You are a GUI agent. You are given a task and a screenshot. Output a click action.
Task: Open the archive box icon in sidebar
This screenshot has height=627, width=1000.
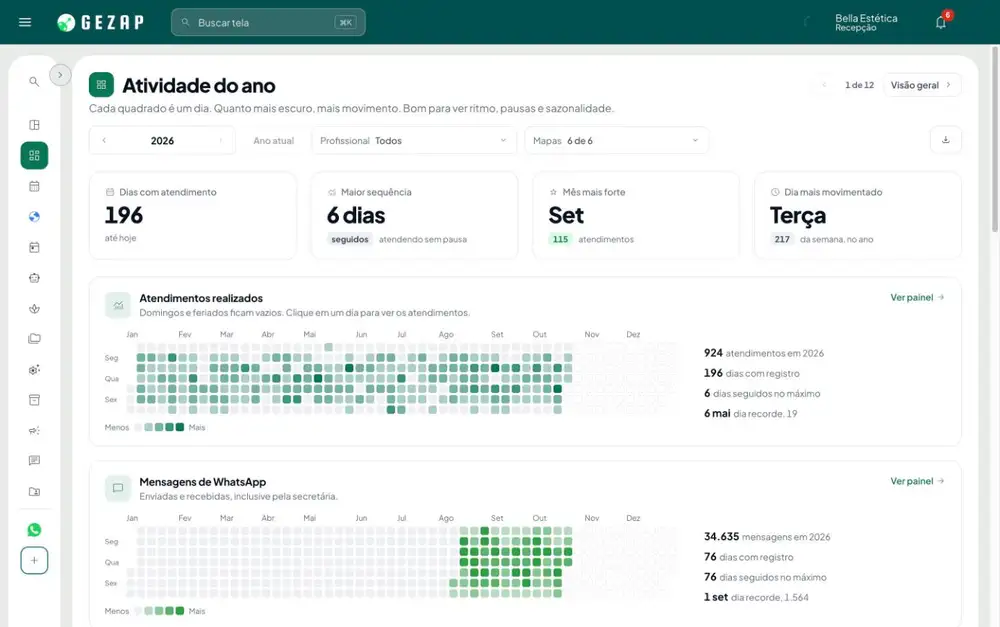pos(34,400)
